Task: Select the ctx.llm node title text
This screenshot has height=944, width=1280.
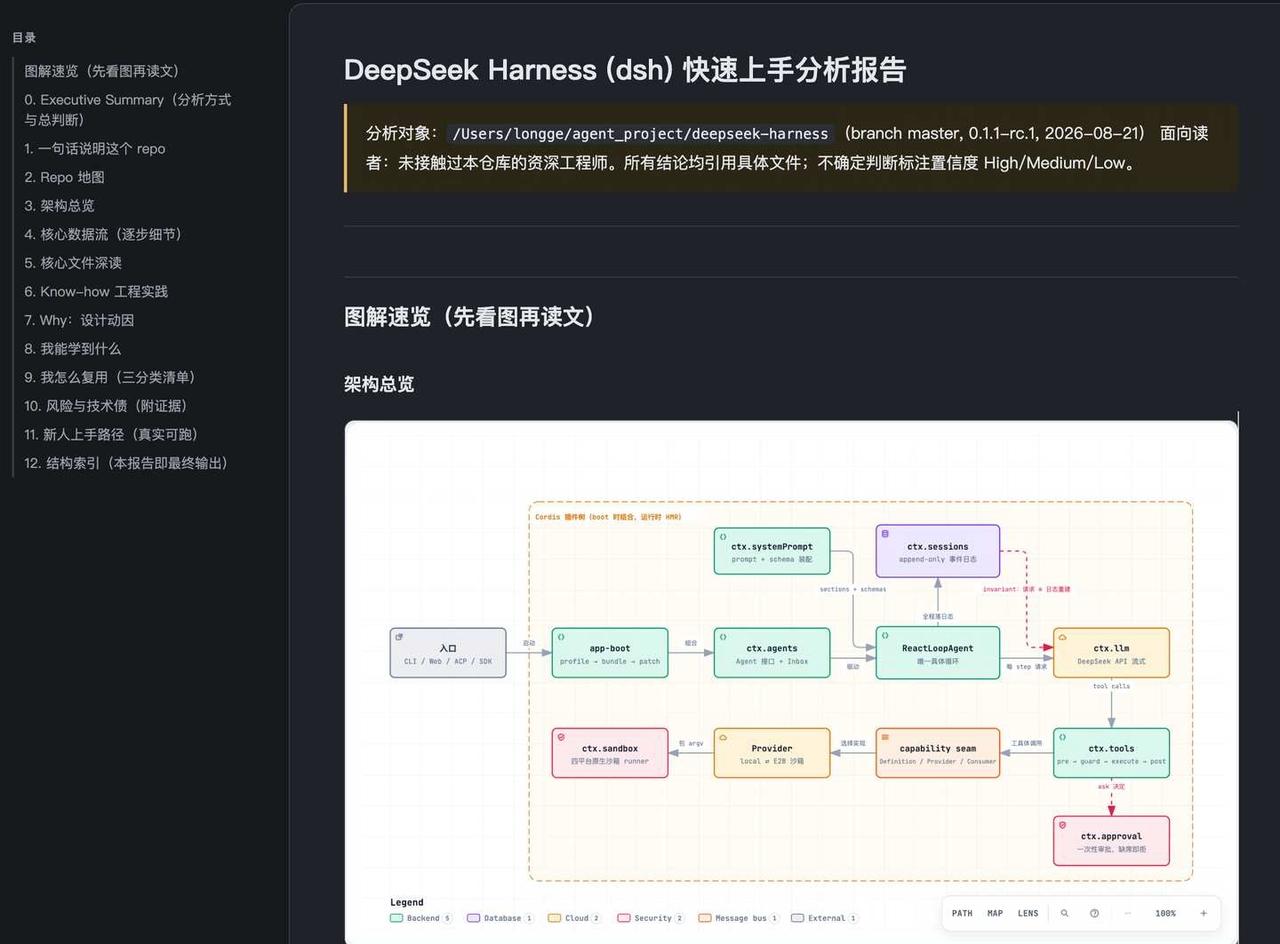Action: tap(1111, 648)
